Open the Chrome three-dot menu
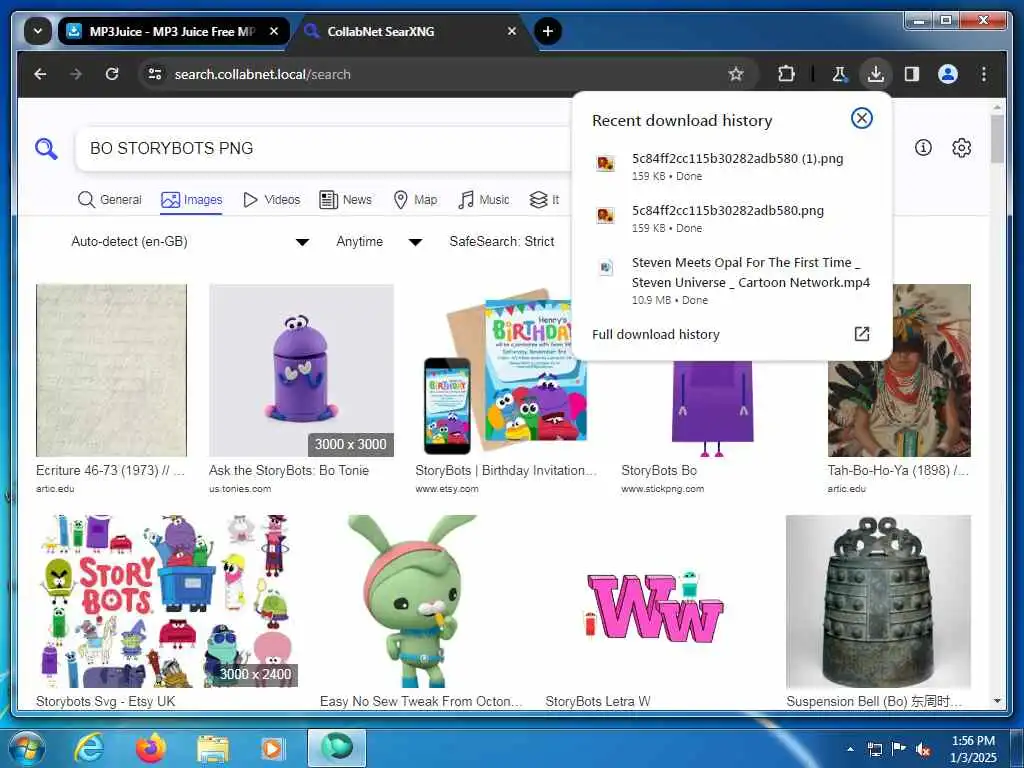The height and width of the screenshot is (768, 1024). [x=984, y=74]
